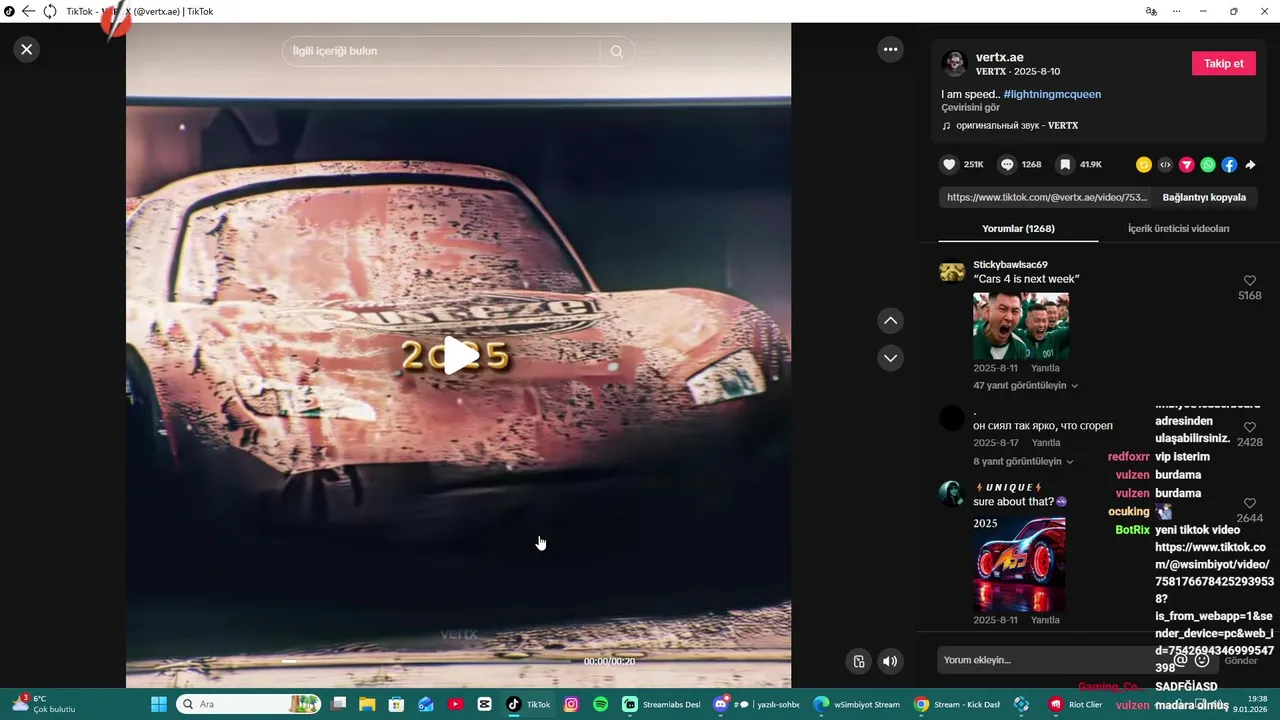Like the Russian comment heart icon
The image size is (1280, 720).
pos(1249,427)
